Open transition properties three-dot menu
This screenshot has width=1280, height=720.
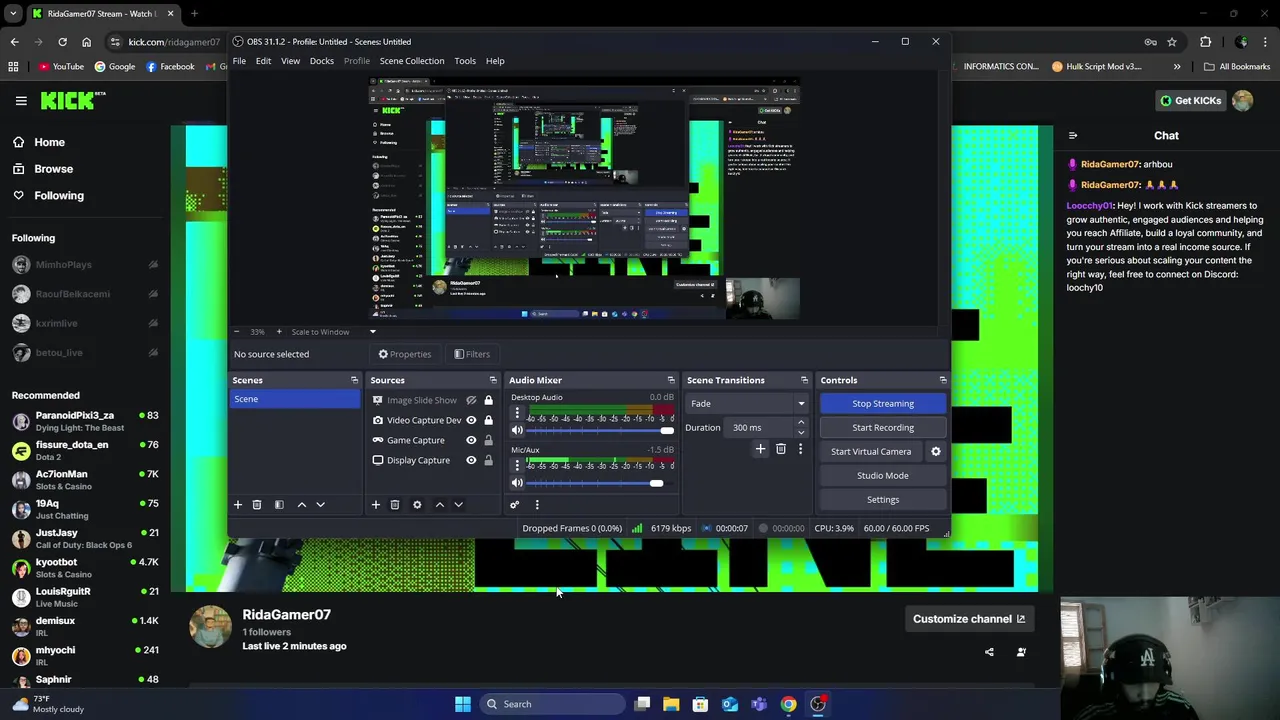point(800,450)
